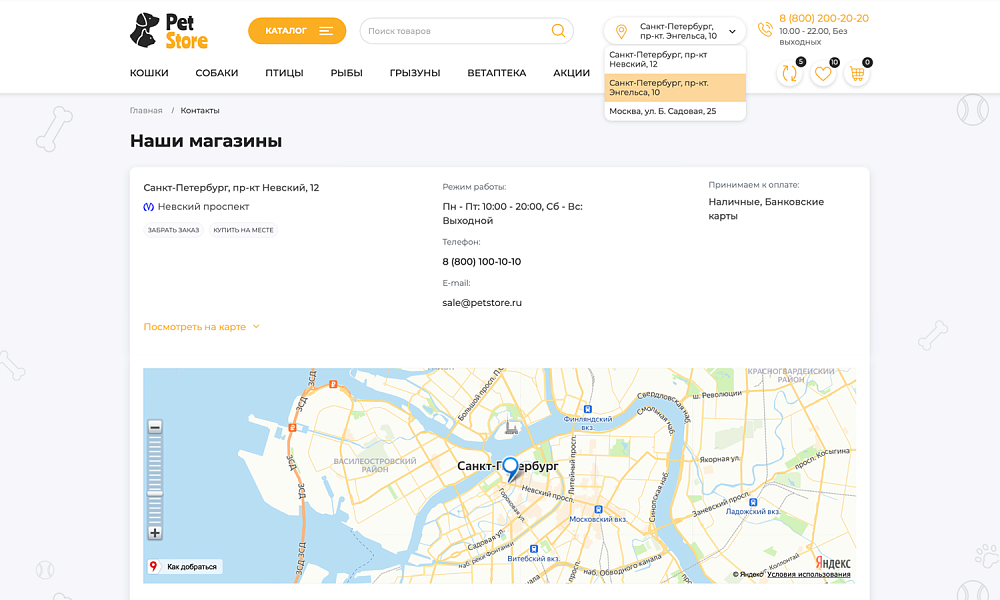1000x600 pixels.
Task: Click the phone handset icon
Action: pos(765,30)
